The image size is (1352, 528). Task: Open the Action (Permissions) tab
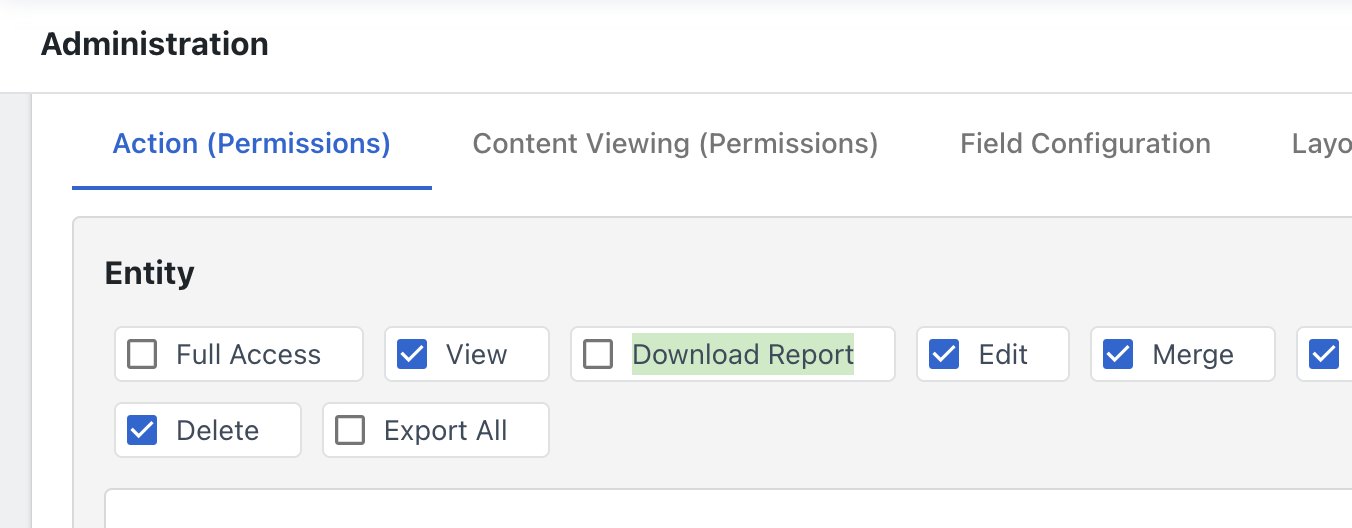click(252, 144)
